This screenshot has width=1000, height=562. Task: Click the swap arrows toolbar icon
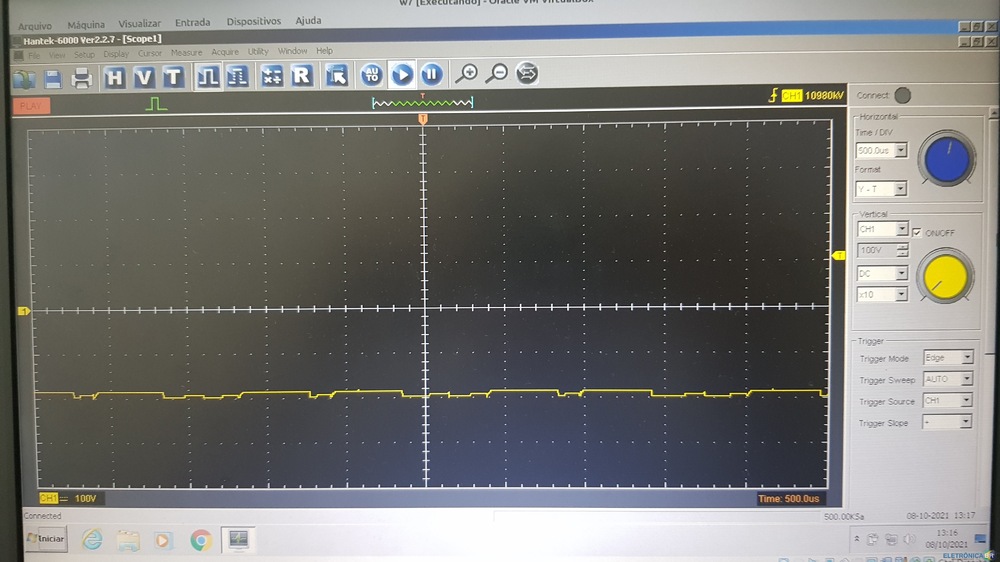point(527,73)
